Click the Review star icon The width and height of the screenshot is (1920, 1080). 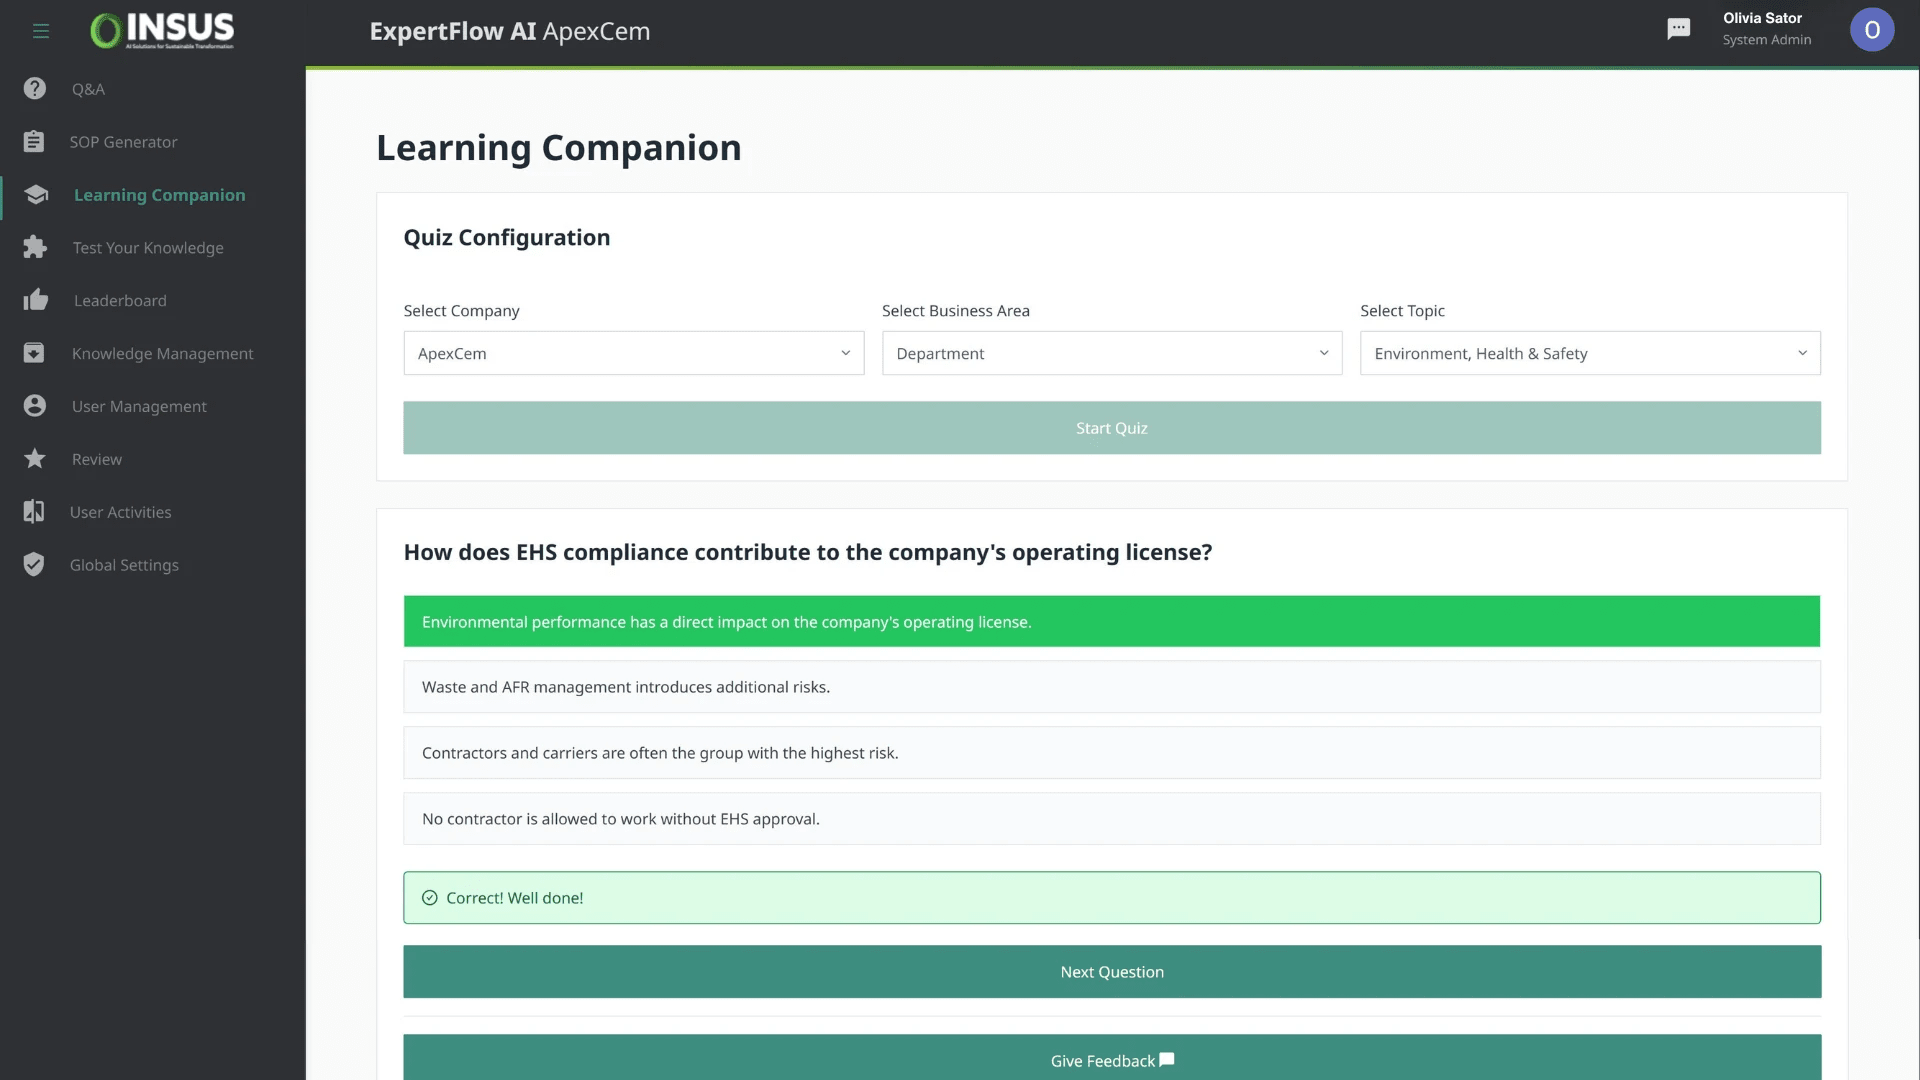pos(35,459)
